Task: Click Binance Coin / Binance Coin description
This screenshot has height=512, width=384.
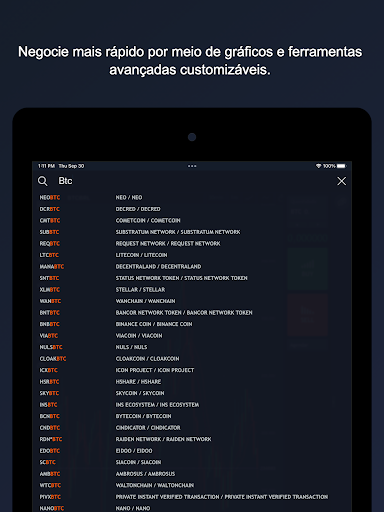Action: click(x=154, y=324)
